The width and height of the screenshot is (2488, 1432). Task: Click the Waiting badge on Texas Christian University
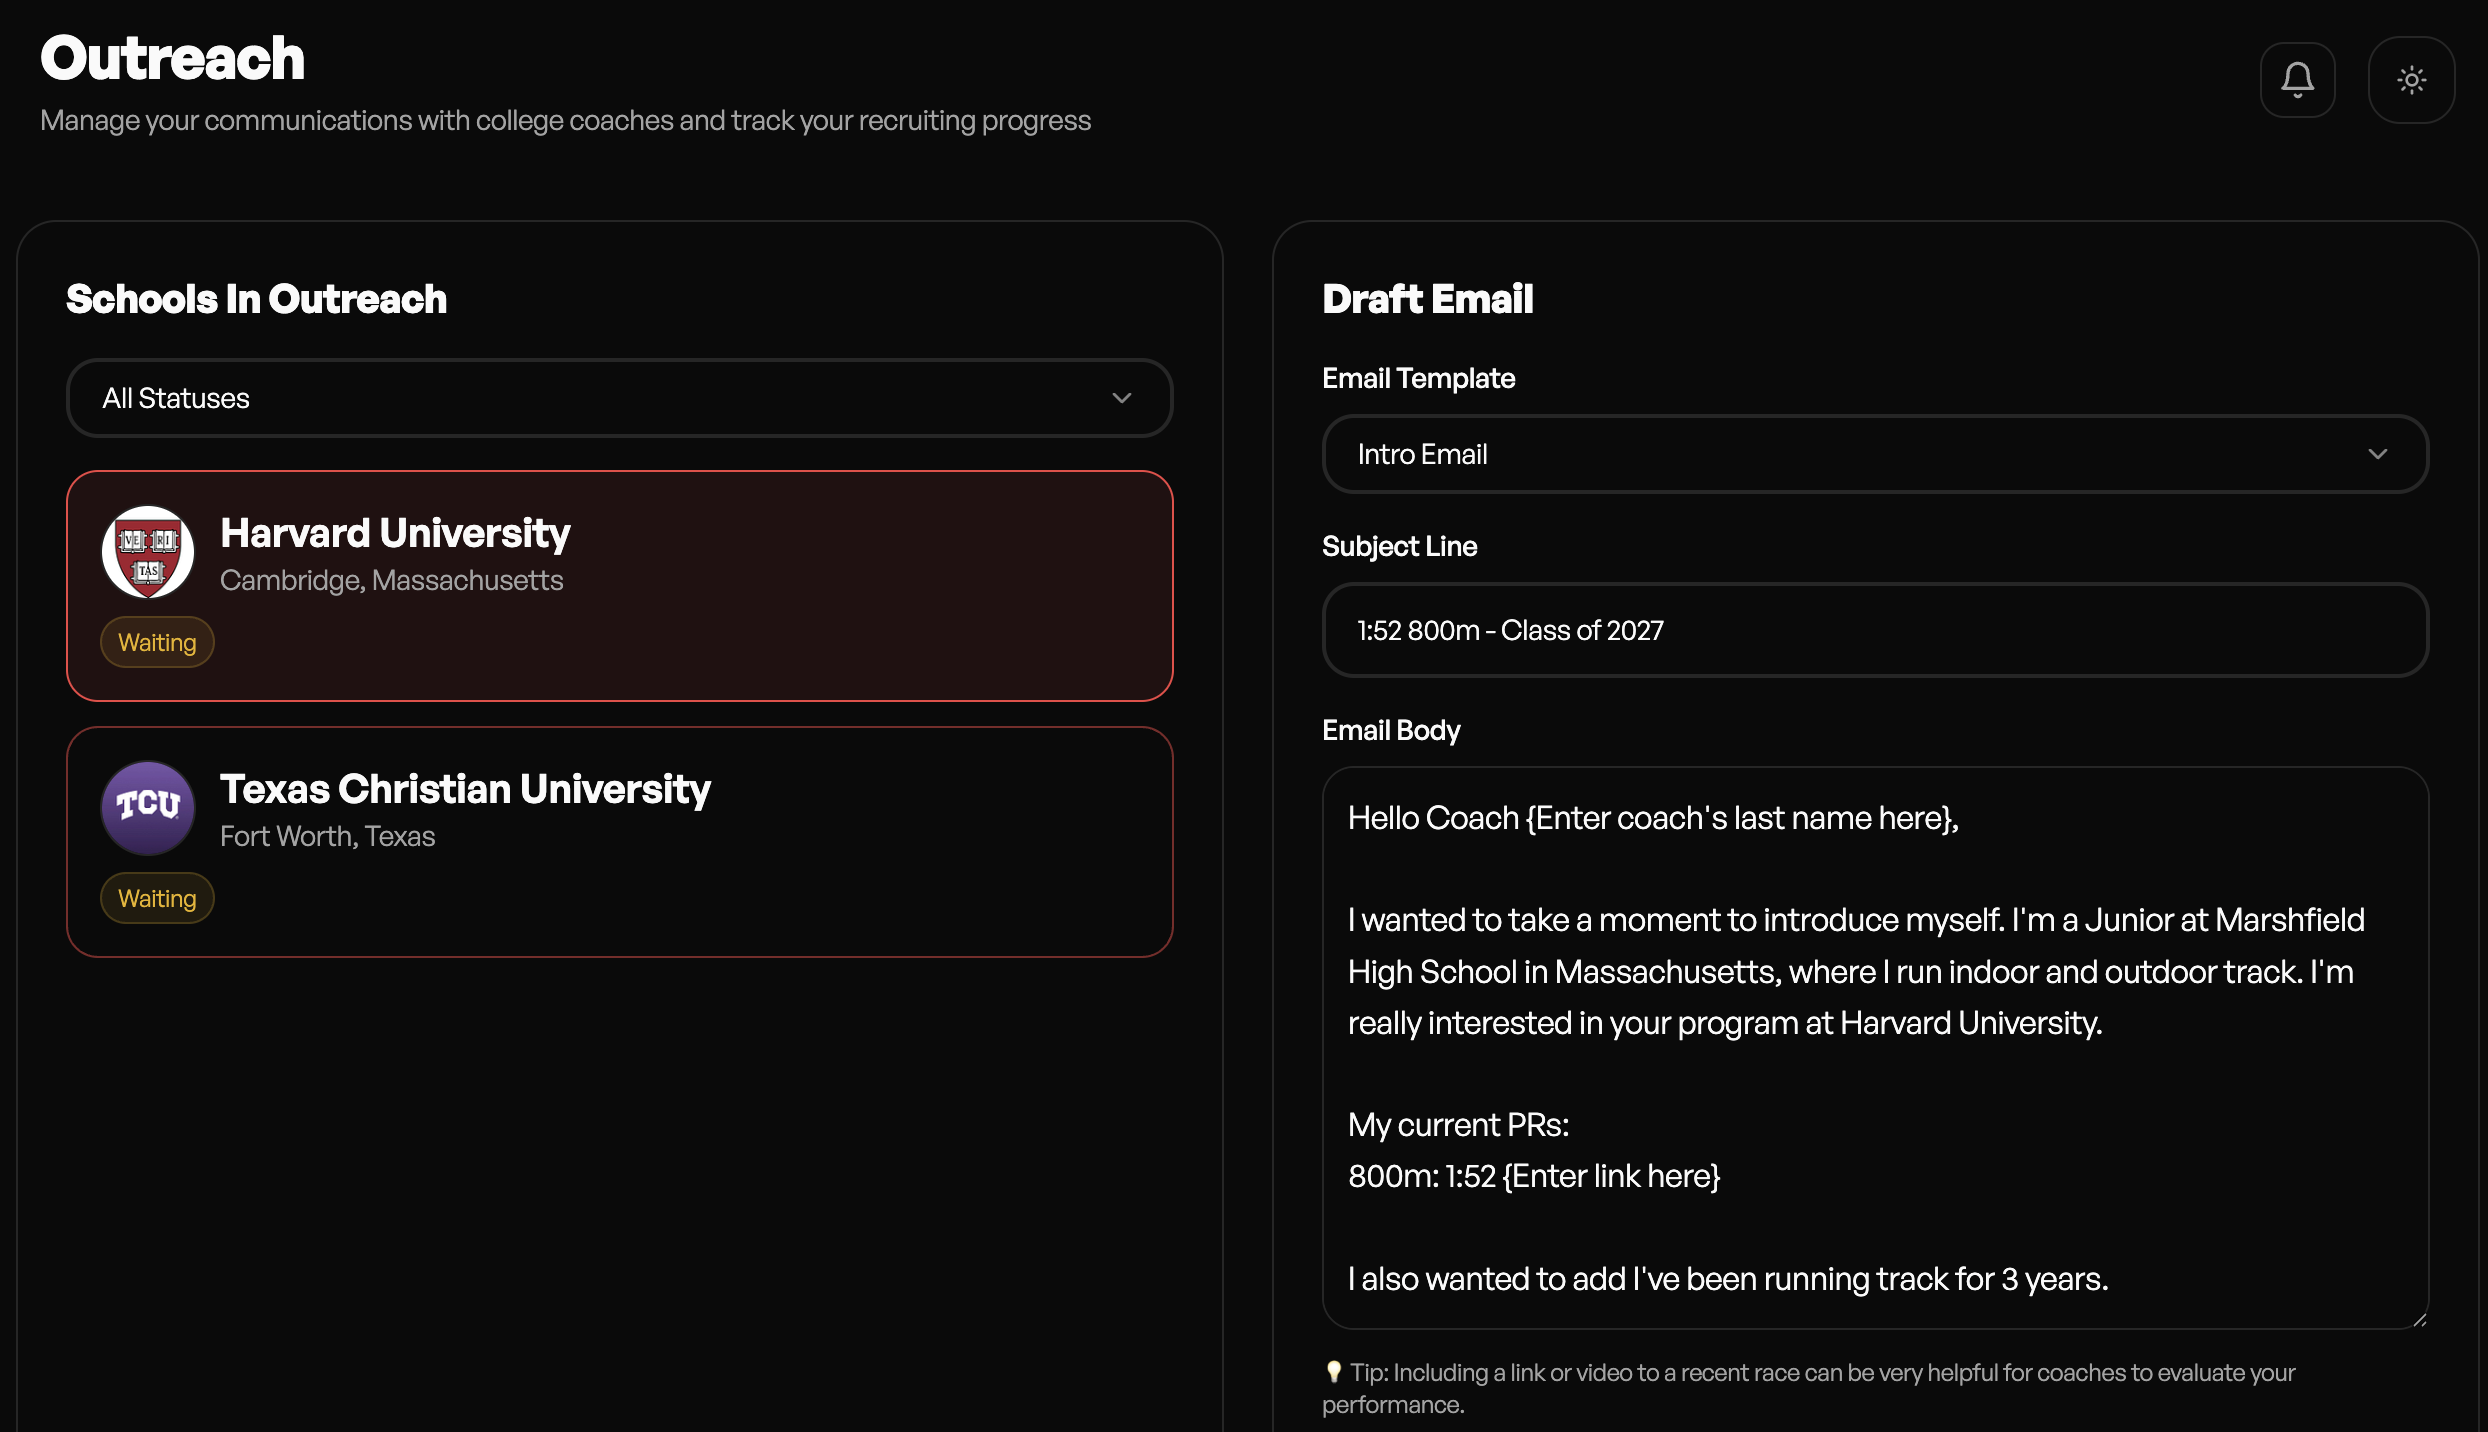[157, 898]
